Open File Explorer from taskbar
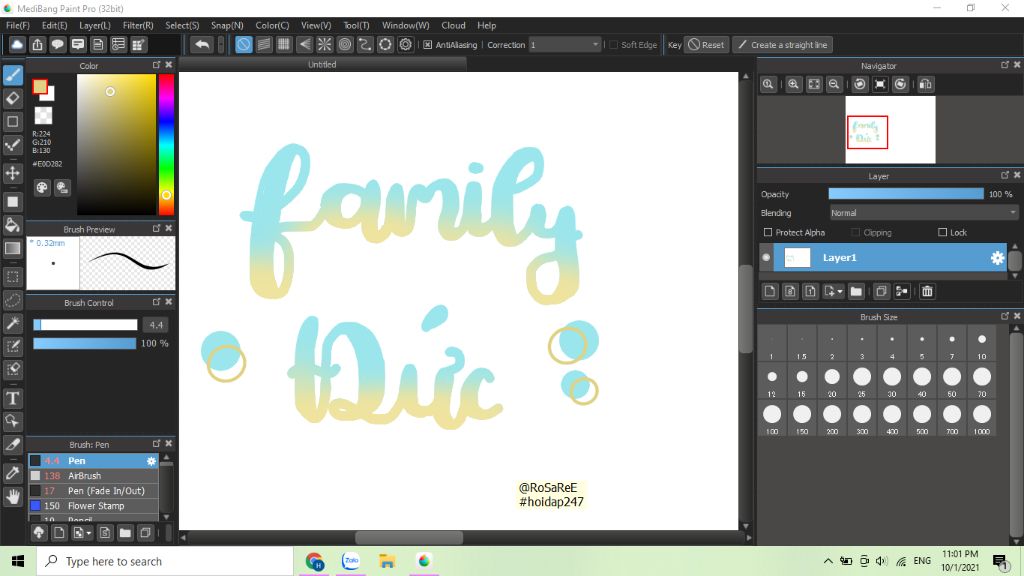 tap(387, 561)
